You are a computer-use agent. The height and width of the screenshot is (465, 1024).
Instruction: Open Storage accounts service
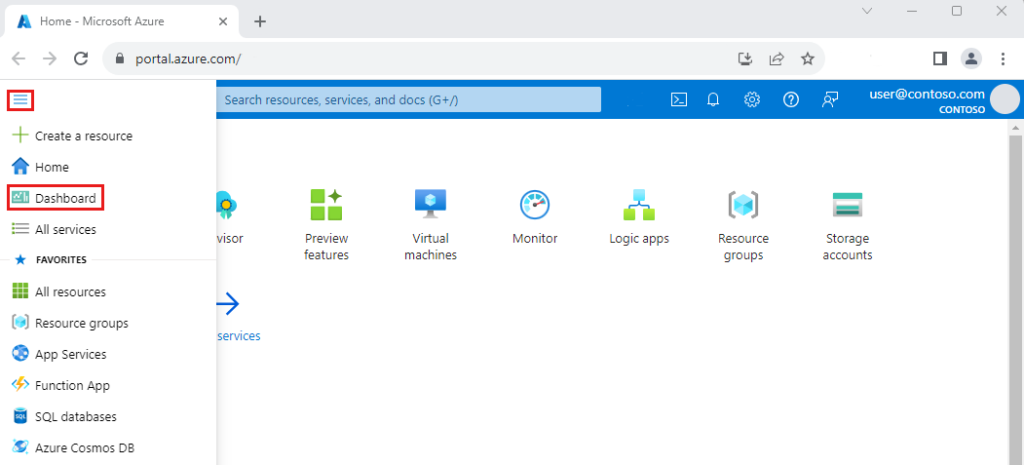(x=848, y=225)
